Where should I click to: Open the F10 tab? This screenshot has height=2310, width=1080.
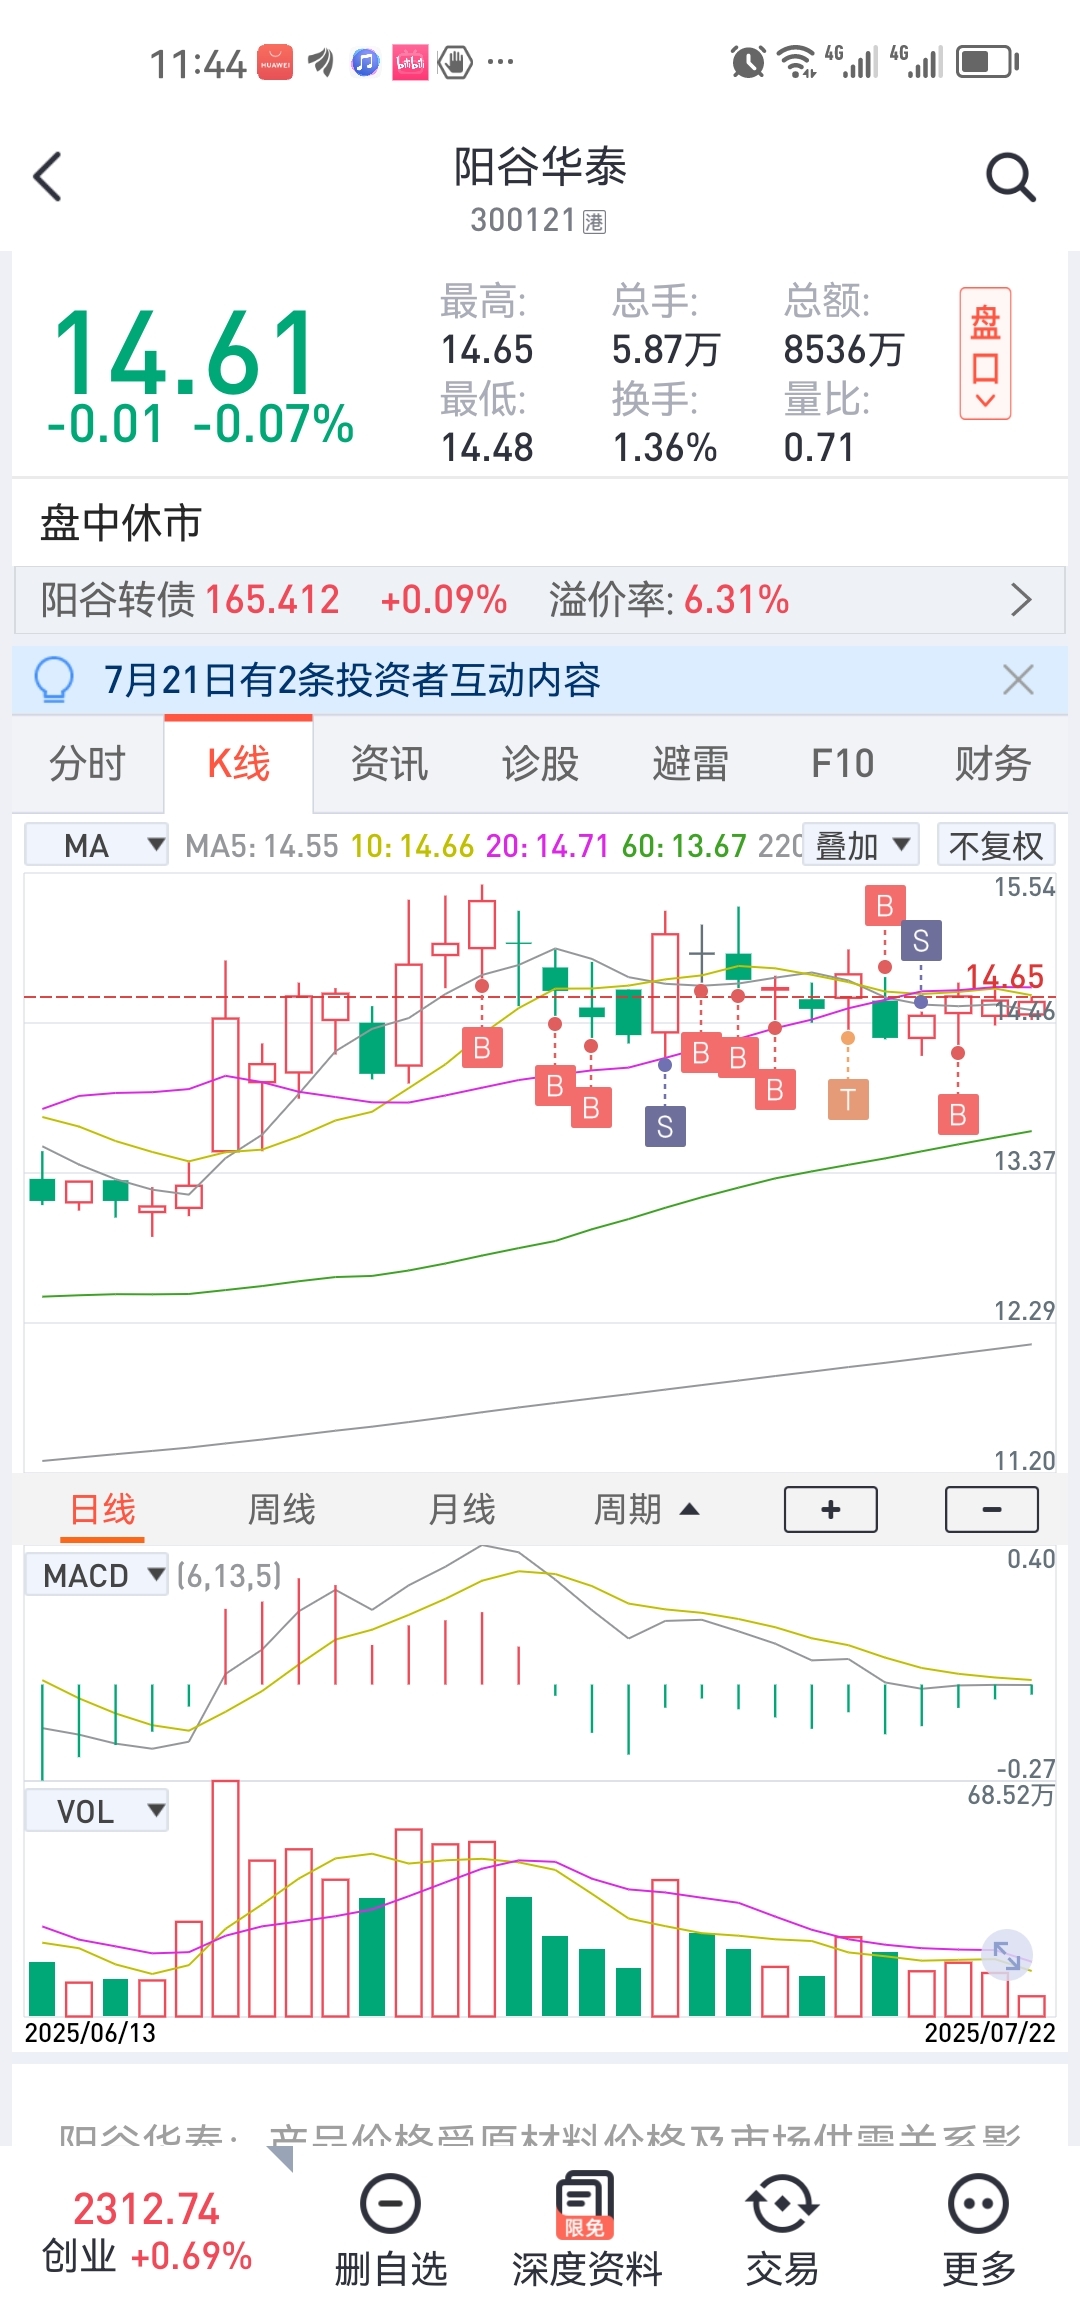(842, 764)
